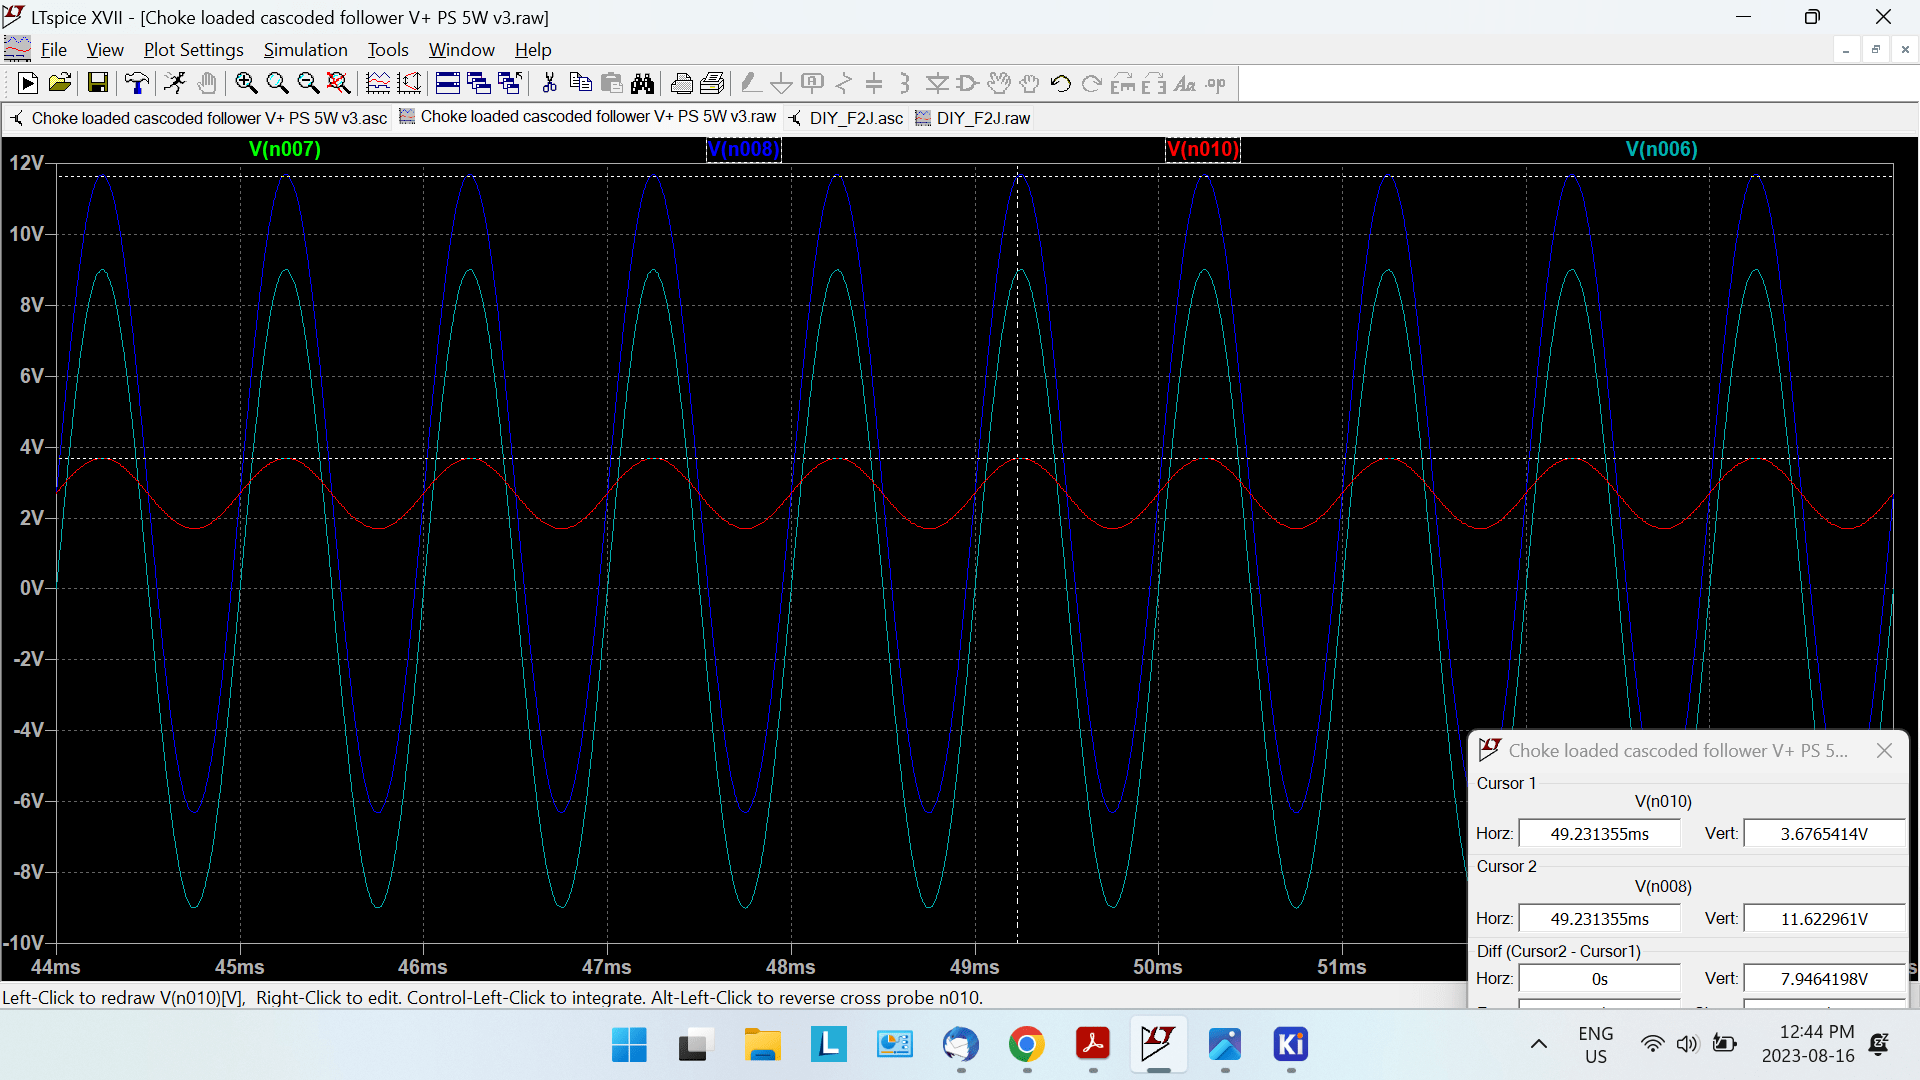Click the Close All Windows toolbar icon
The width and height of the screenshot is (1920, 1080).
click(x=510, y=84)
